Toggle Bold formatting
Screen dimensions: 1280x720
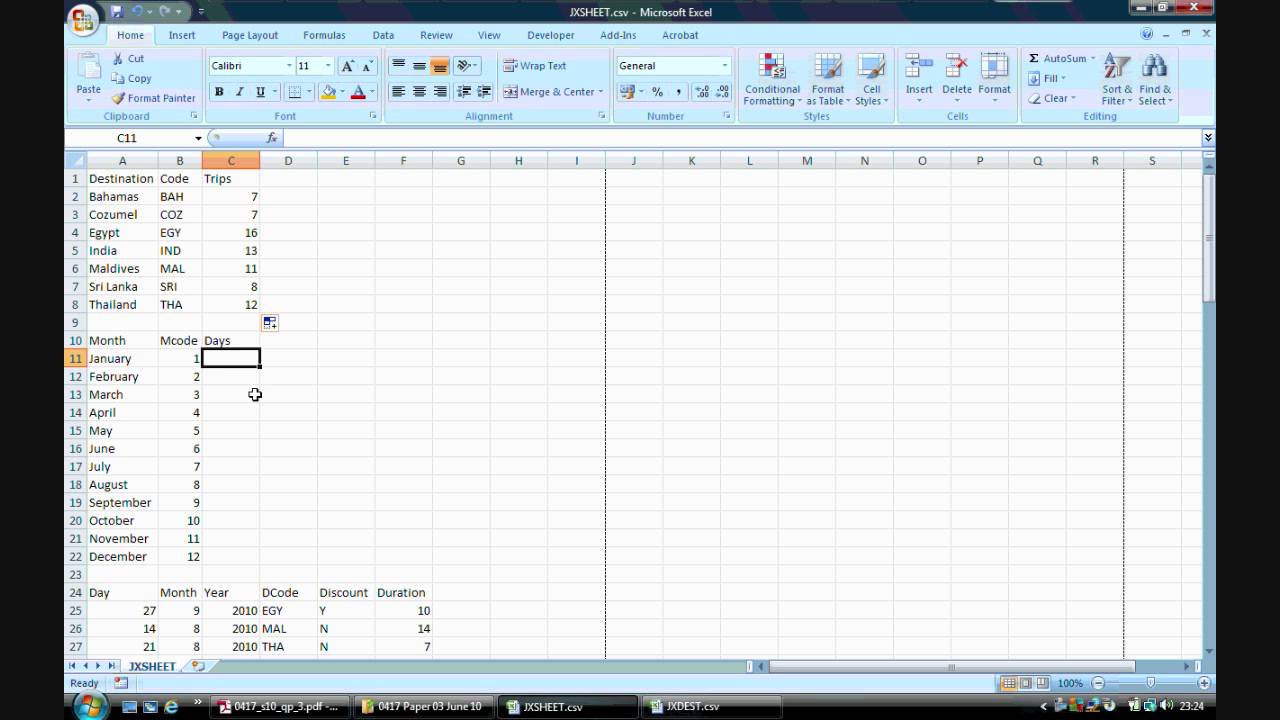pos(219,92)
